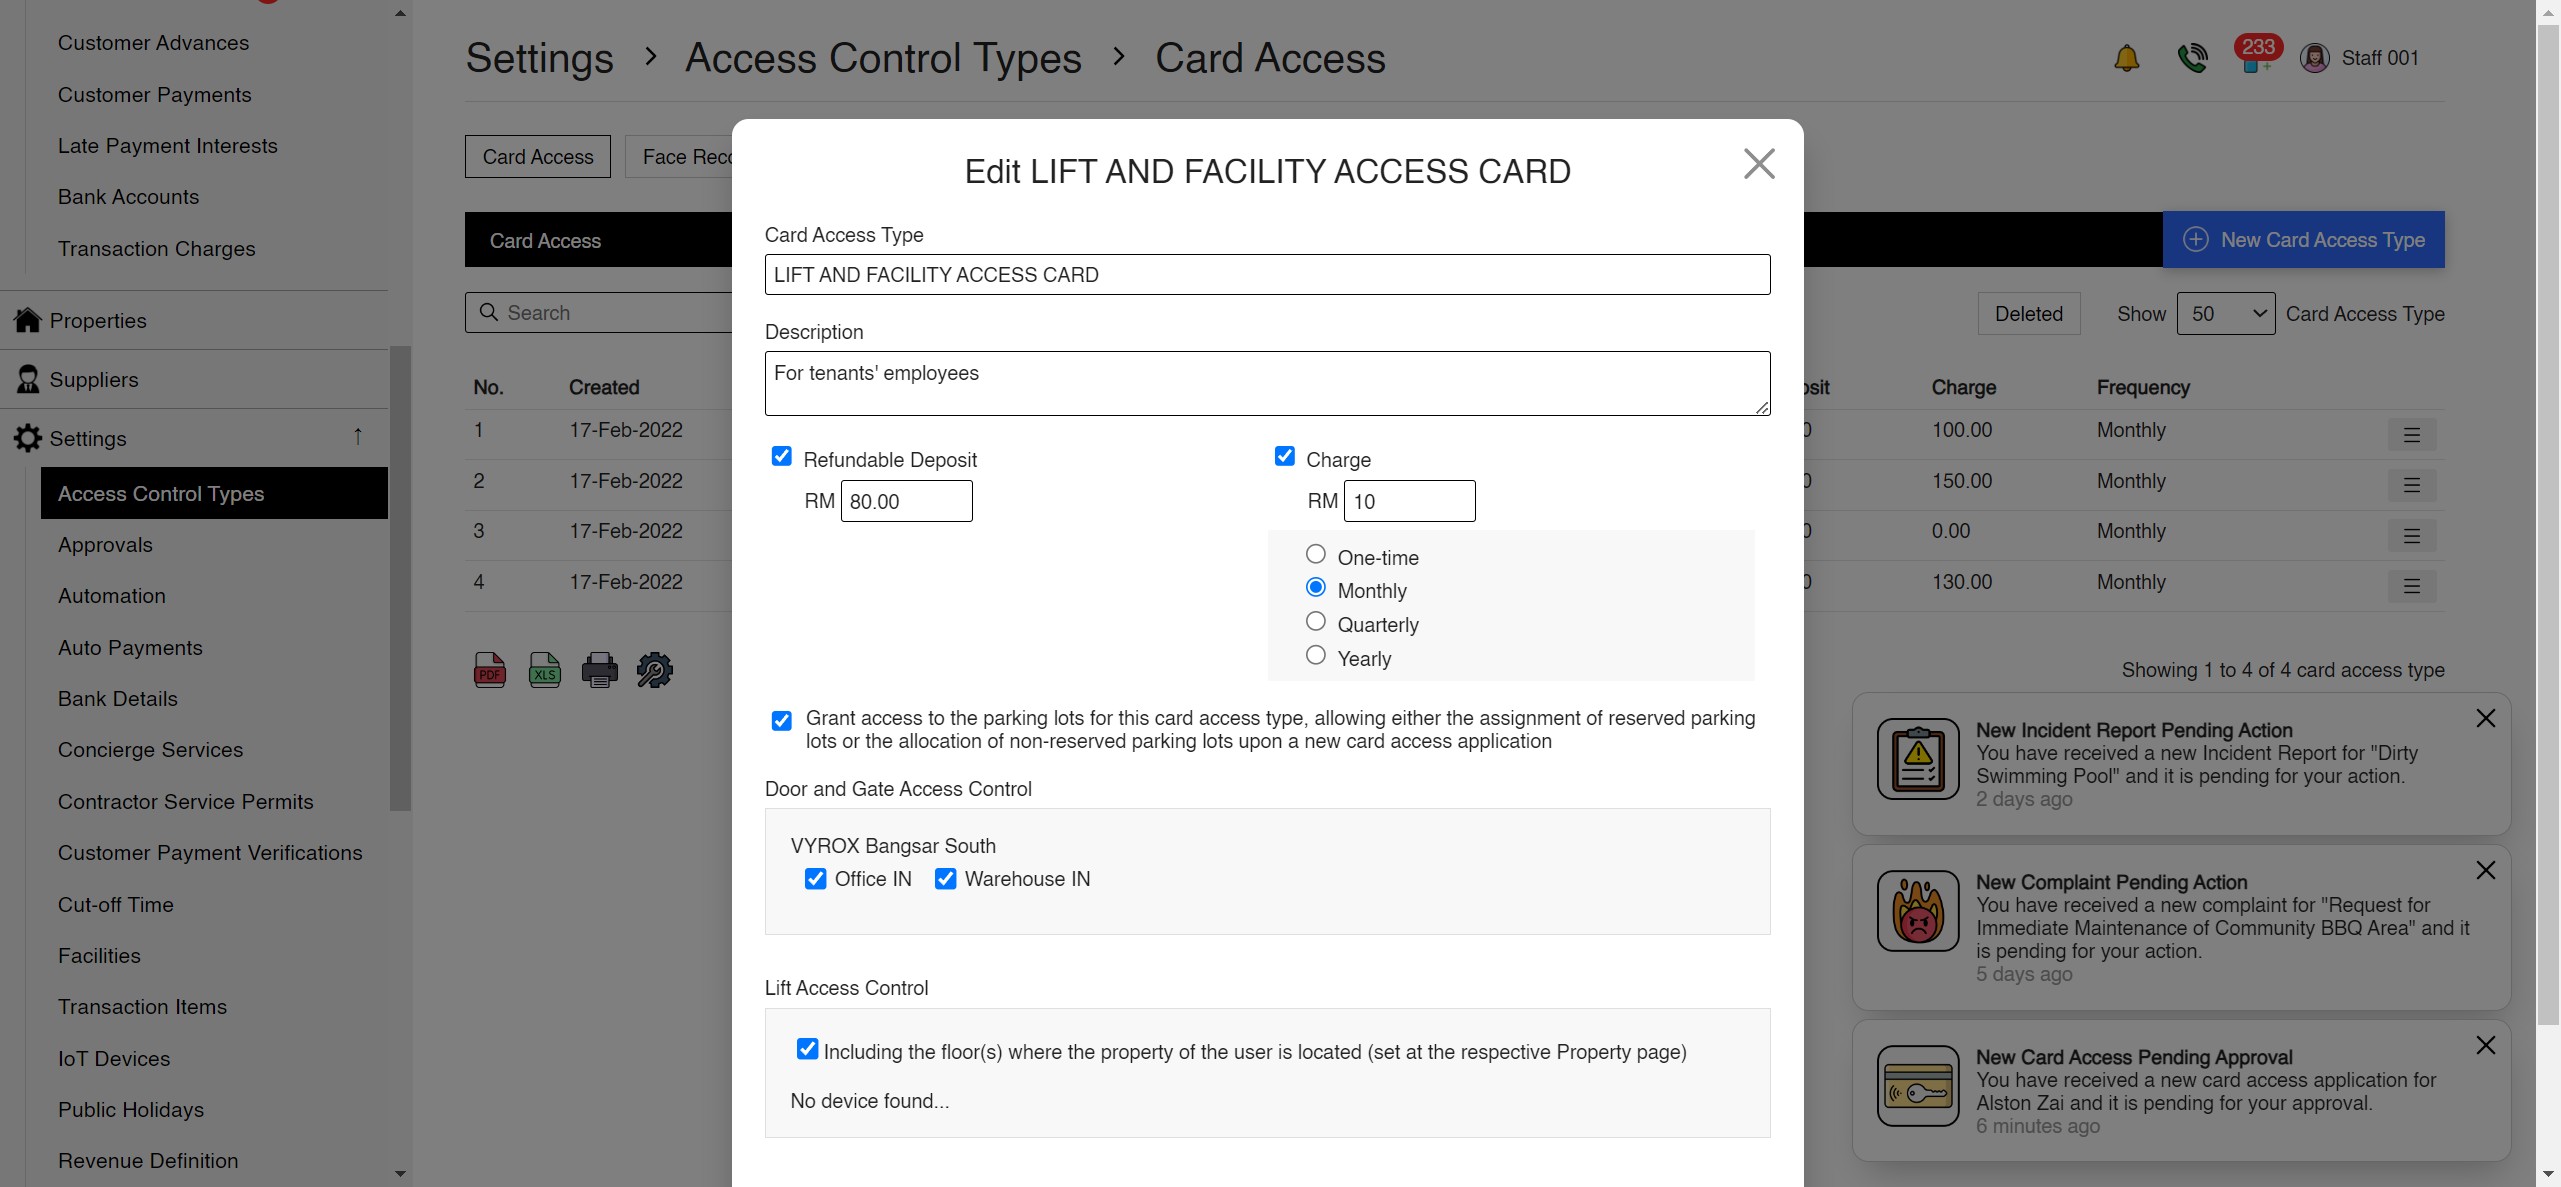Click the sidebar vertical scrollbar
Viewport: 2561px width, 1187px height.
point(400,578)
